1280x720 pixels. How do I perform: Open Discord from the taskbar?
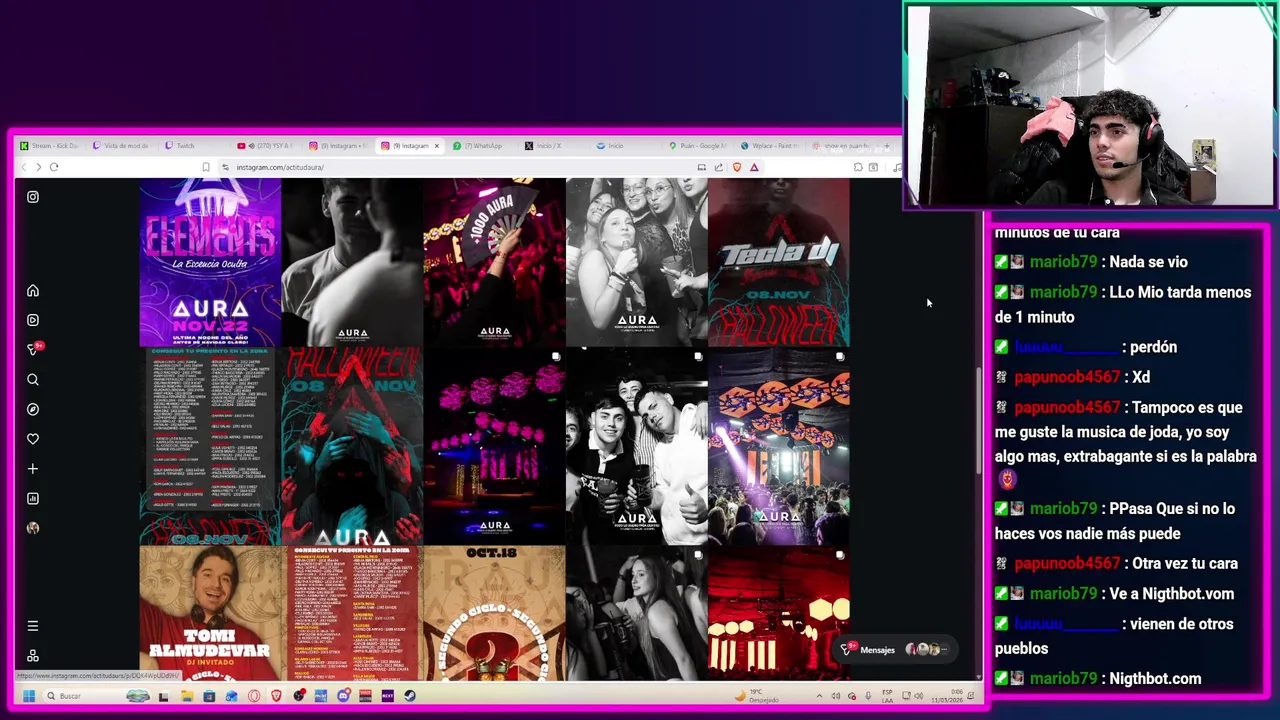tap(343, 696)
